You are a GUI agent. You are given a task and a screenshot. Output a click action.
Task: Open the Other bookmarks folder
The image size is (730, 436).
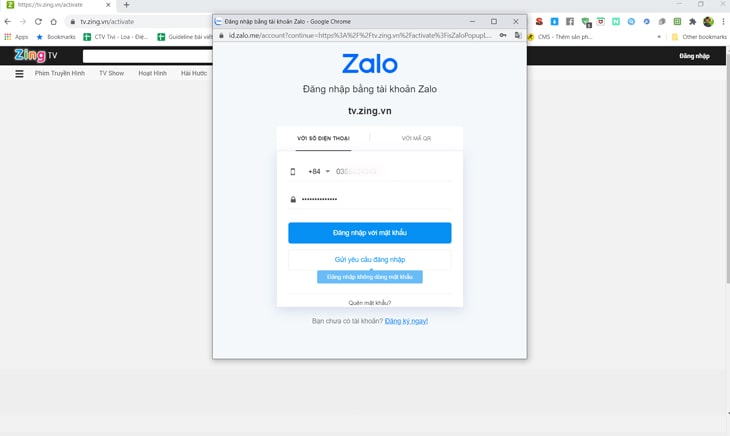click(699, 37)
